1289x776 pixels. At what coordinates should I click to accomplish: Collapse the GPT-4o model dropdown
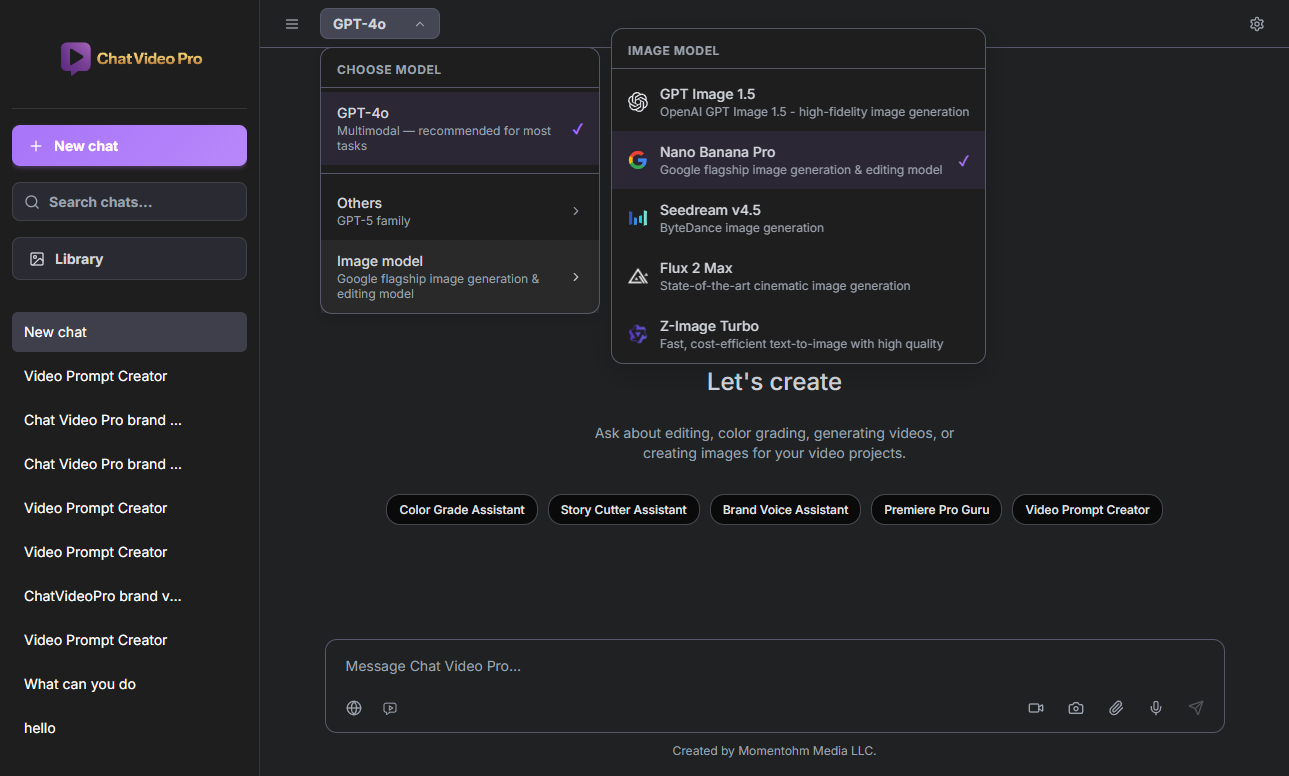pyautogui.click(x=379, y=24)
